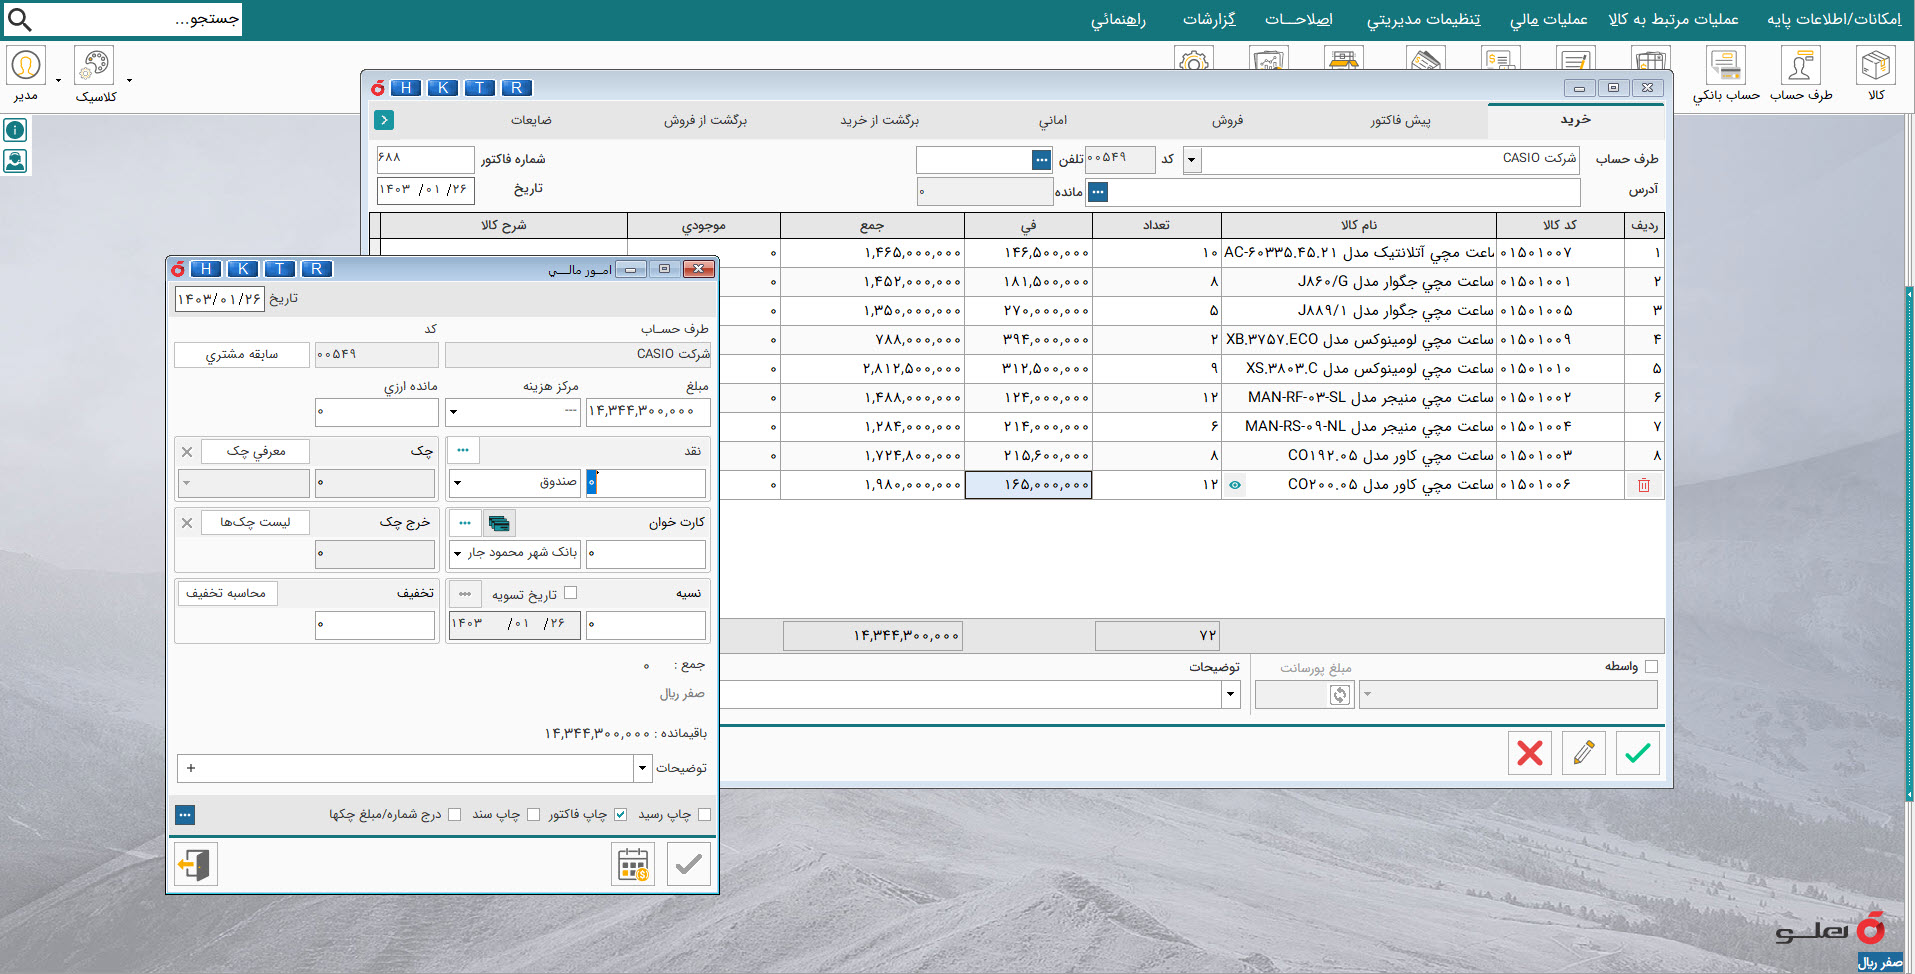The height and width of the screenshot is (974, 1915).
Task: Open the راهنمائي menu
Action: click(x=1118, y=19)
